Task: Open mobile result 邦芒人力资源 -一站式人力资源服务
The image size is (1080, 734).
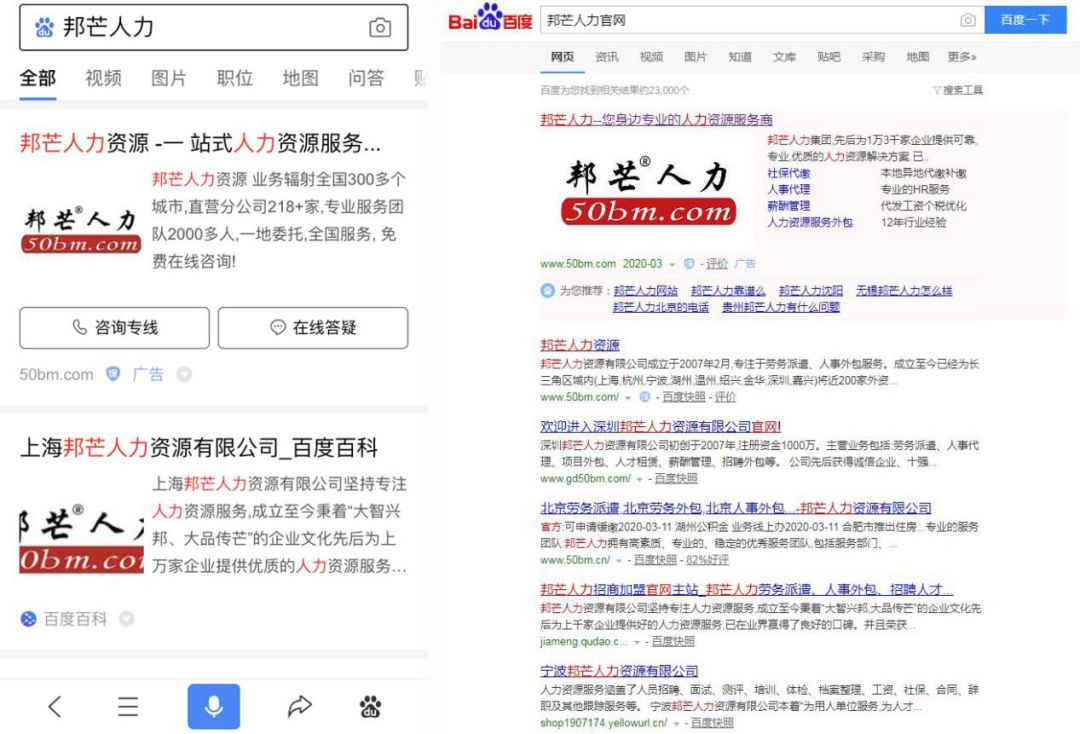Action: coord(200,143)
